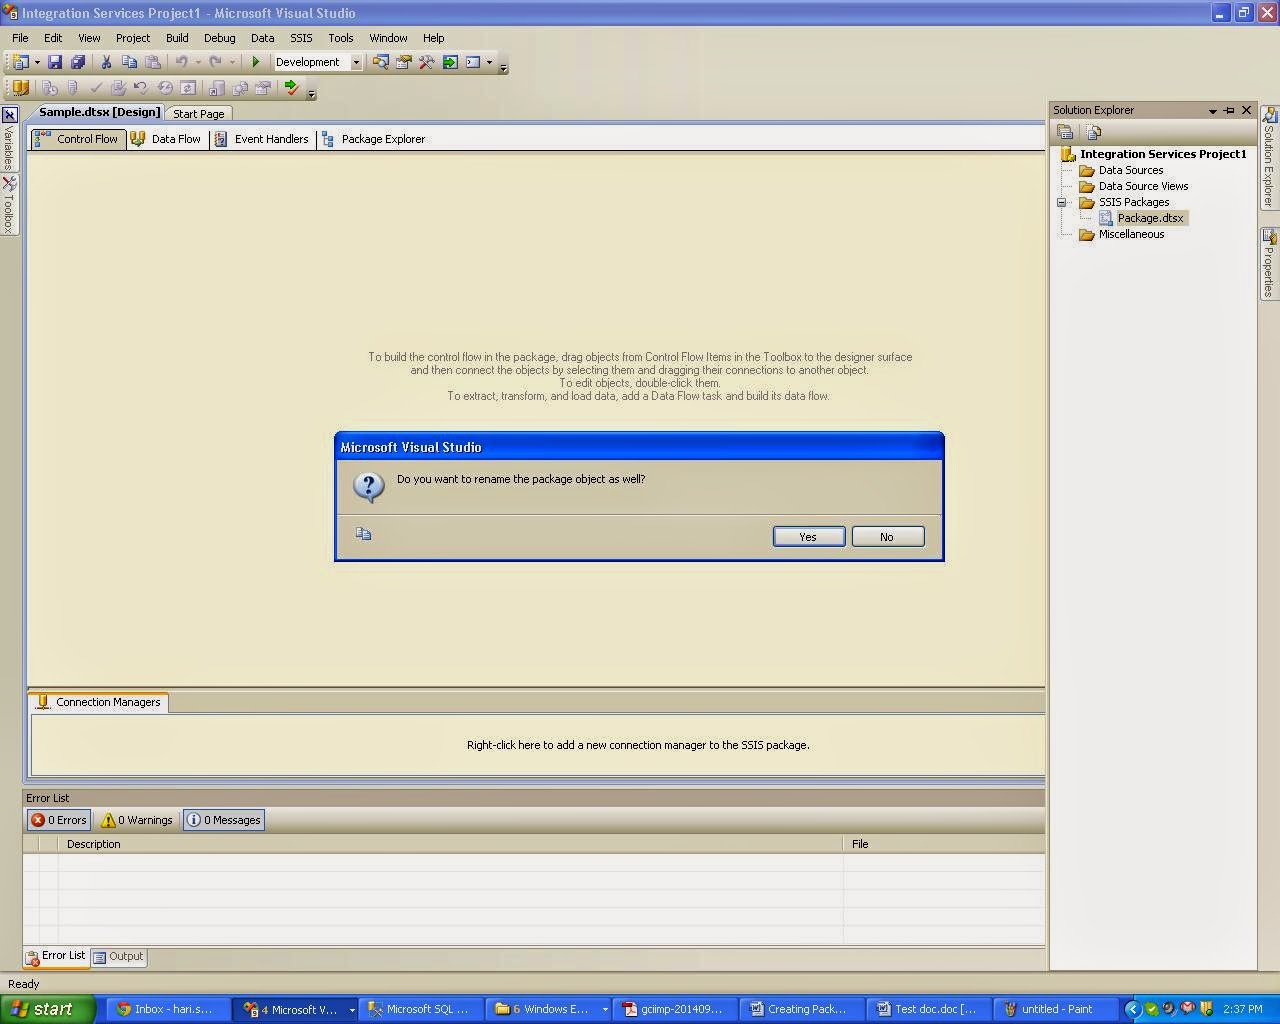
Task: Select the Data Sources folder
Action: pyautogui.click(x=1130, y=170)
